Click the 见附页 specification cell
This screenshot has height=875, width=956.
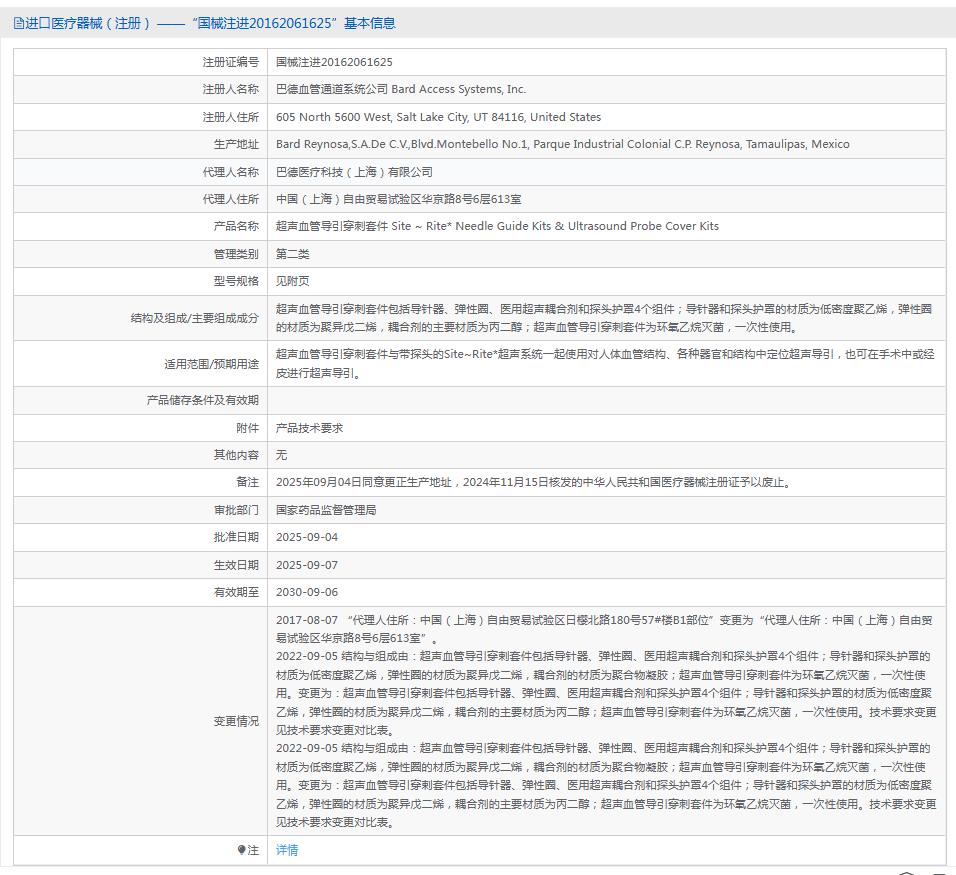pos(291,281)
